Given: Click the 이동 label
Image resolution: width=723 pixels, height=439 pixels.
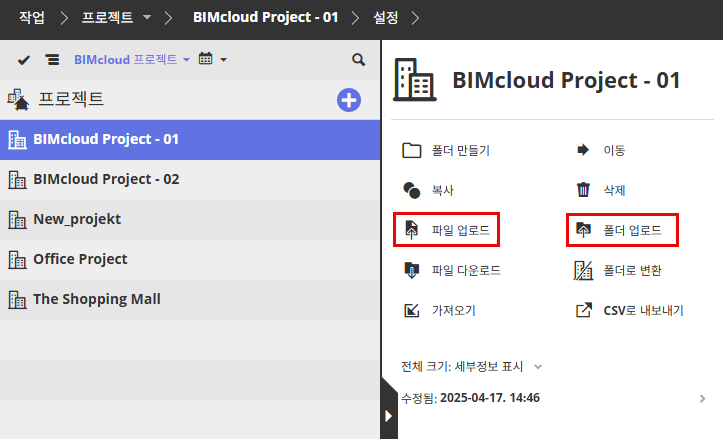Looking at the screenshot, I should (614, 150).
